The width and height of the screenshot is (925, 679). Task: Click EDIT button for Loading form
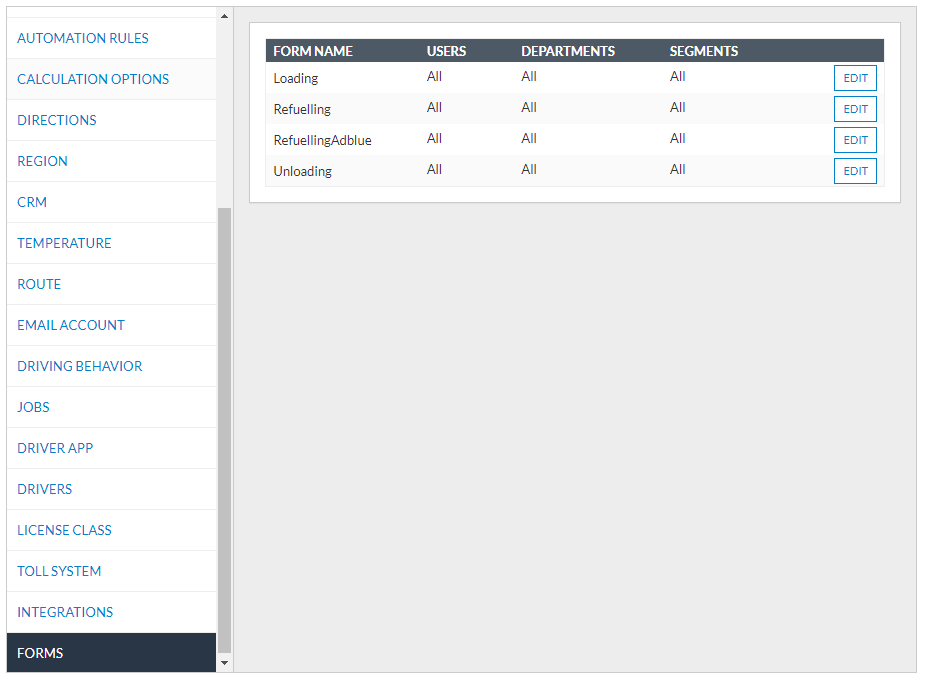click(855, 78)
